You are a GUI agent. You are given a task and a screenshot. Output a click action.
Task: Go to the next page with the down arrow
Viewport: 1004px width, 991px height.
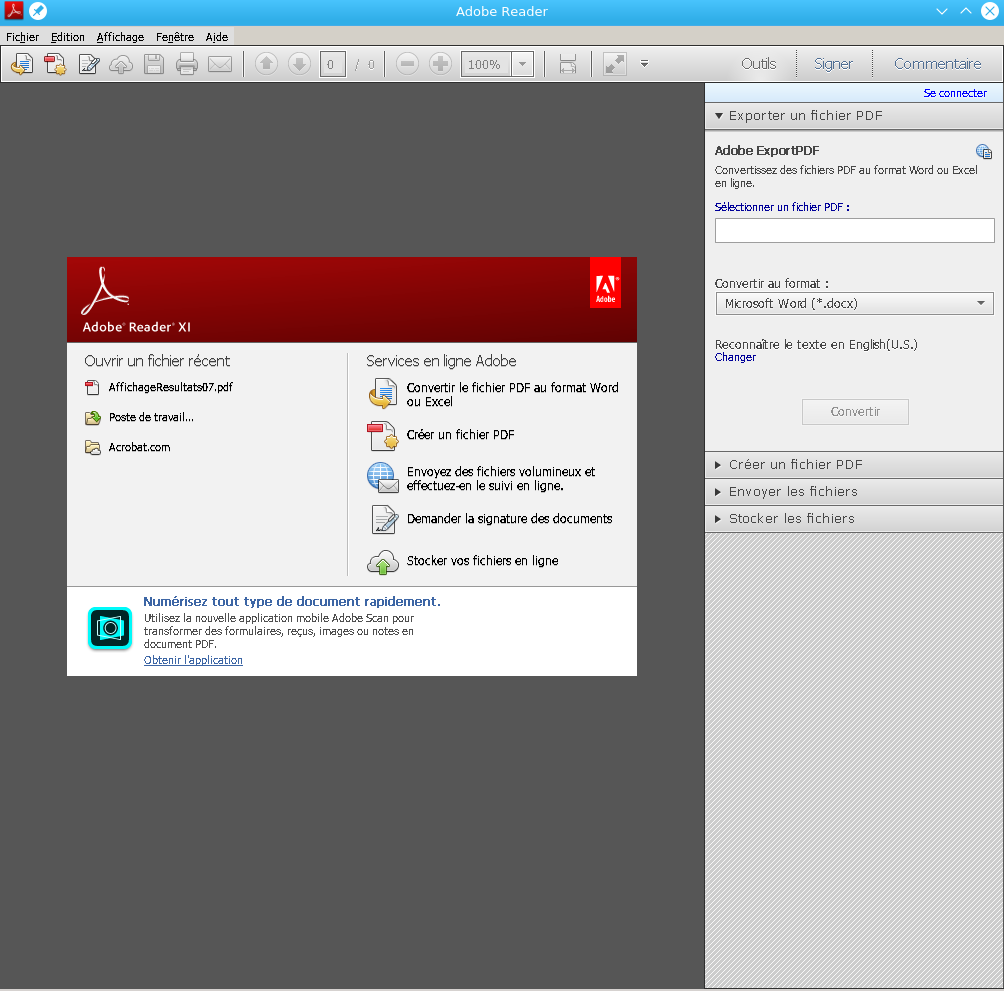pyautogui.click(x=299, y=64)
